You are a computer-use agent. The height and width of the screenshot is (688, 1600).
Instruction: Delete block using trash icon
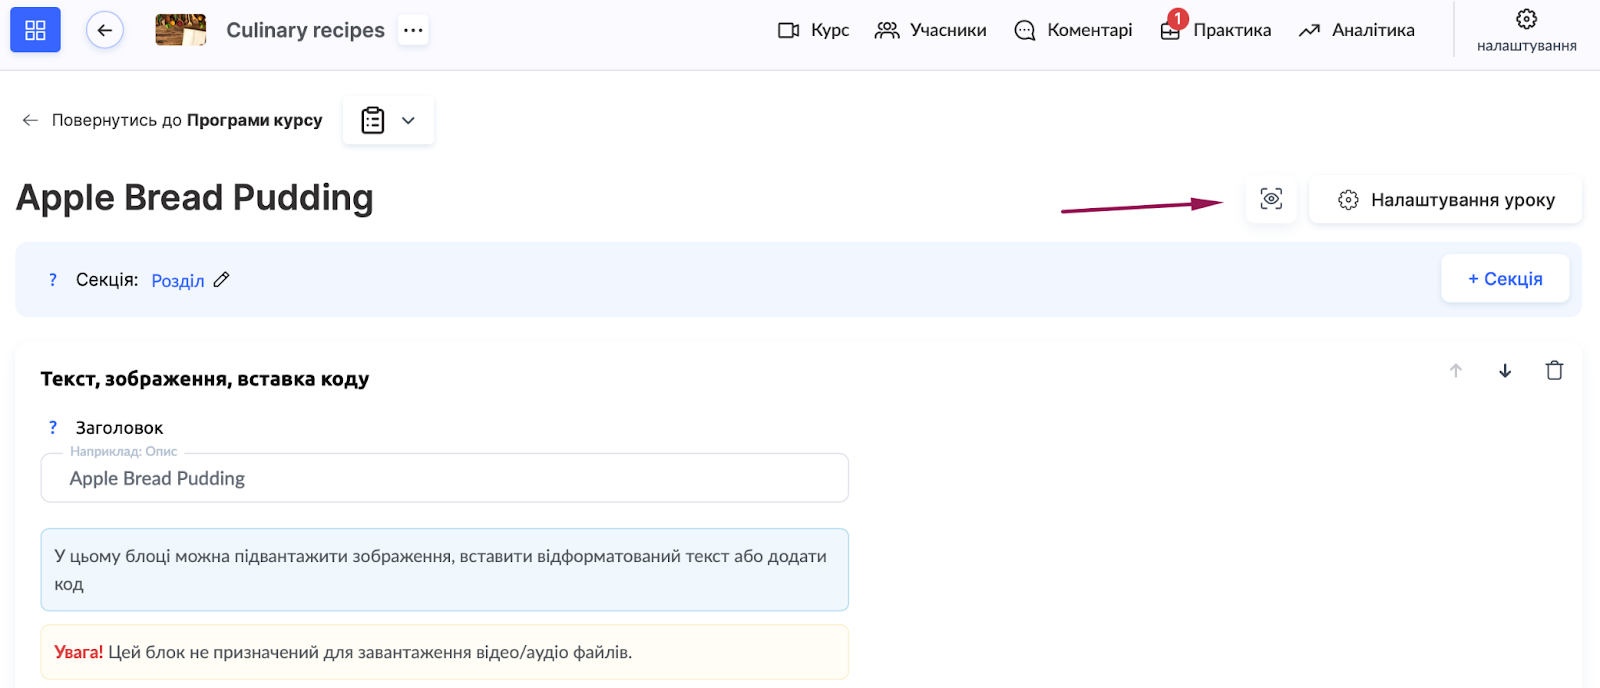point(1554,371)
